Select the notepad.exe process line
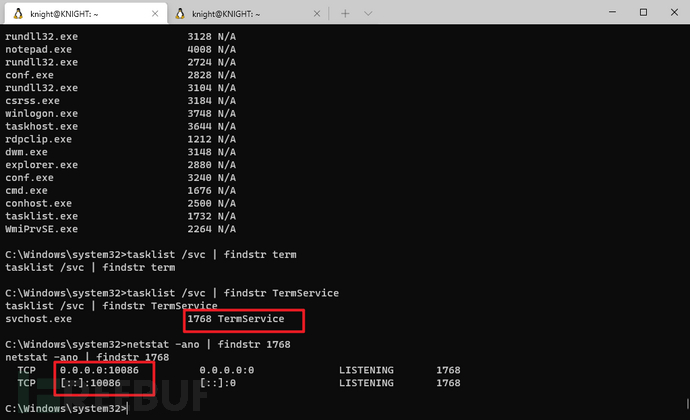Screen dimensions: 690x420 121,49
